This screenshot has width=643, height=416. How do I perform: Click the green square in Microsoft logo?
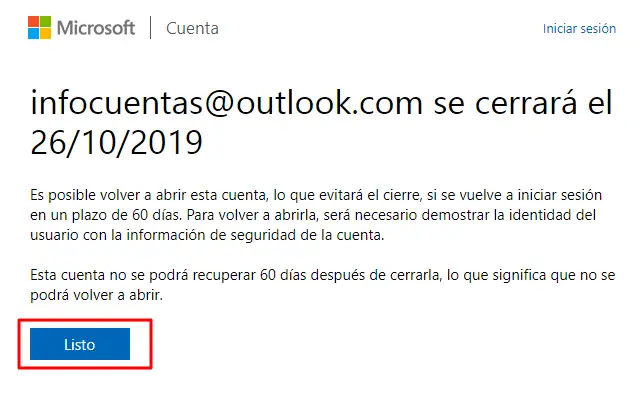click(x=46, y=21)
